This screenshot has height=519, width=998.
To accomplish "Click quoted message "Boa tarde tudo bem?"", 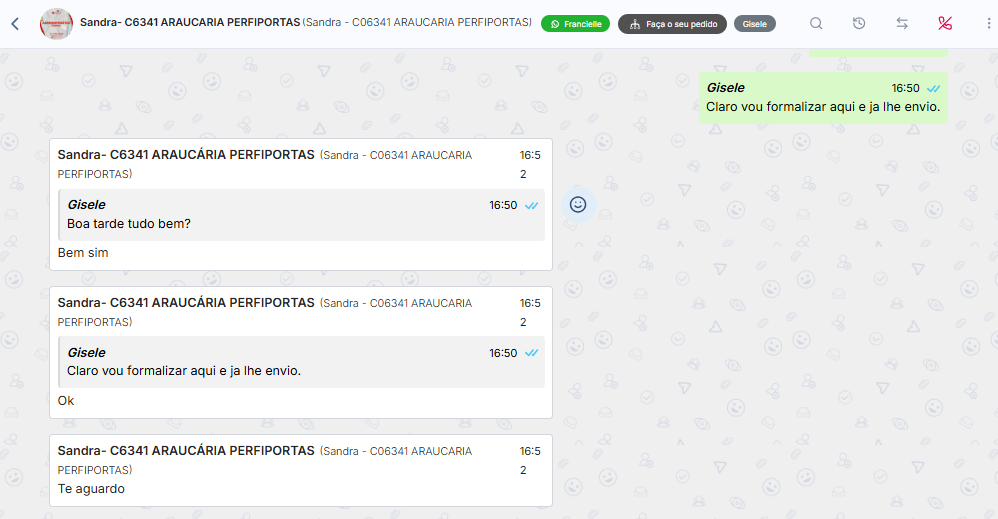I will [128, 224].
